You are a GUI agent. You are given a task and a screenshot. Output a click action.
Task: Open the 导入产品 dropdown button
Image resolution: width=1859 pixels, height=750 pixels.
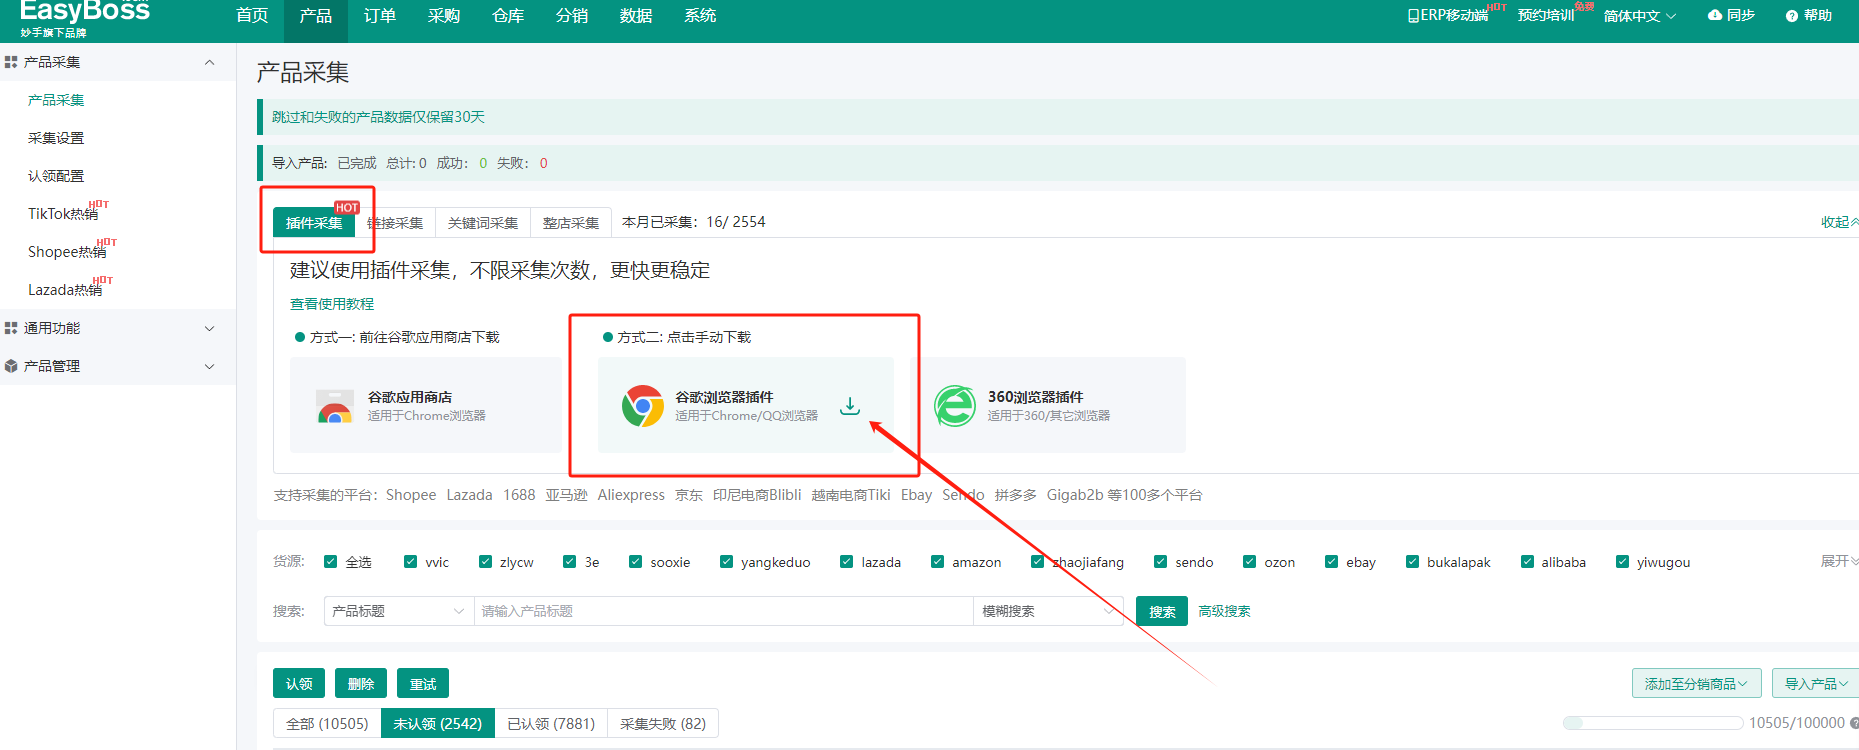(1816, 684)
